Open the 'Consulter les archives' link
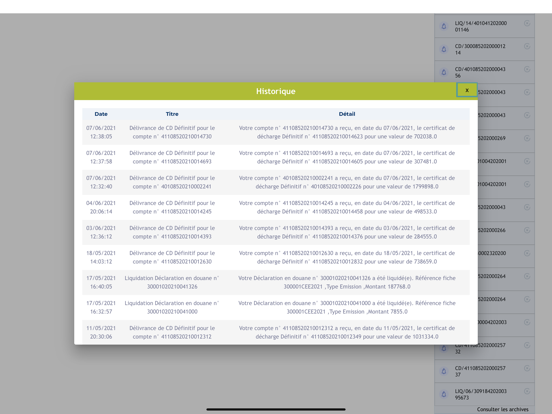The image size is (552, 414). [502, 409]
